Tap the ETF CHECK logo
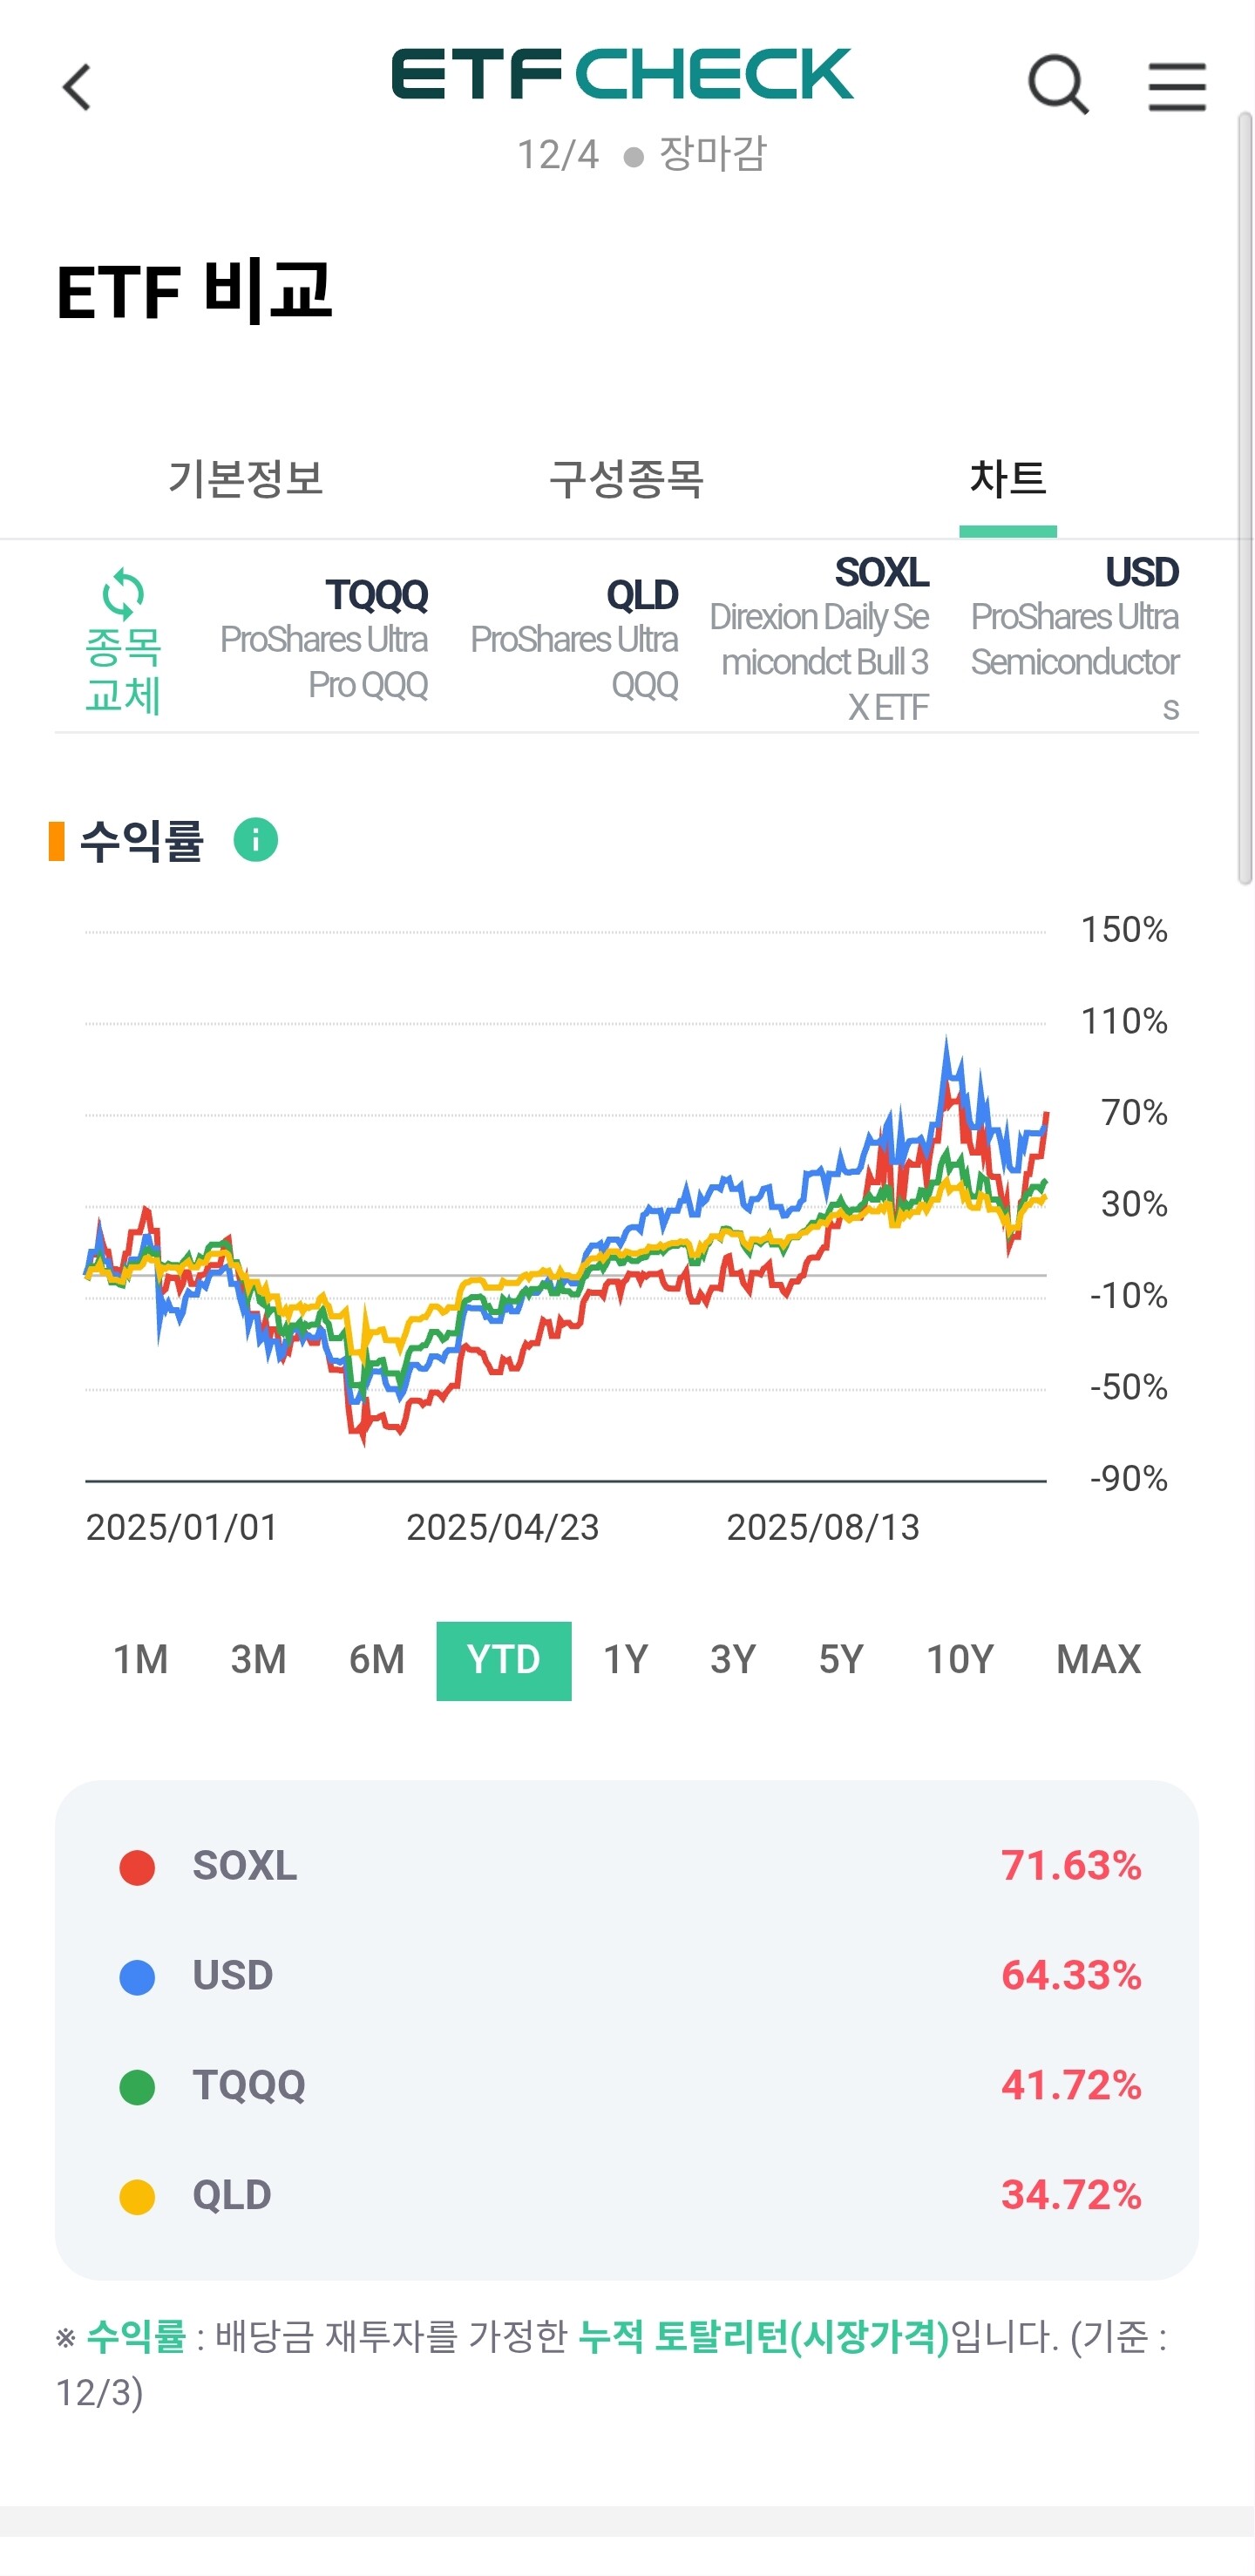This screenshot has height=2576, width=1255. pyautogui.click(x=622, y=75)
